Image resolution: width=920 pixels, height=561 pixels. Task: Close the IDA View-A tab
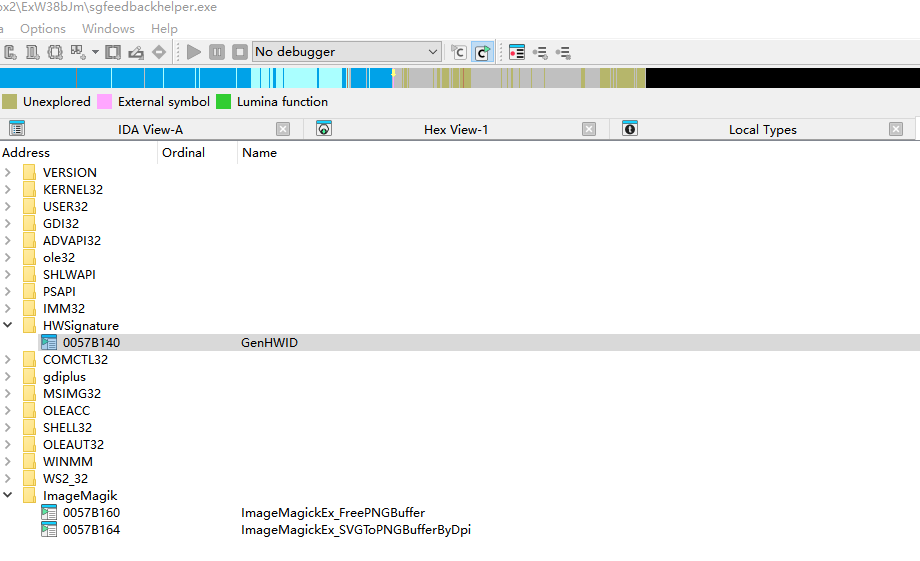coord(283,129)
